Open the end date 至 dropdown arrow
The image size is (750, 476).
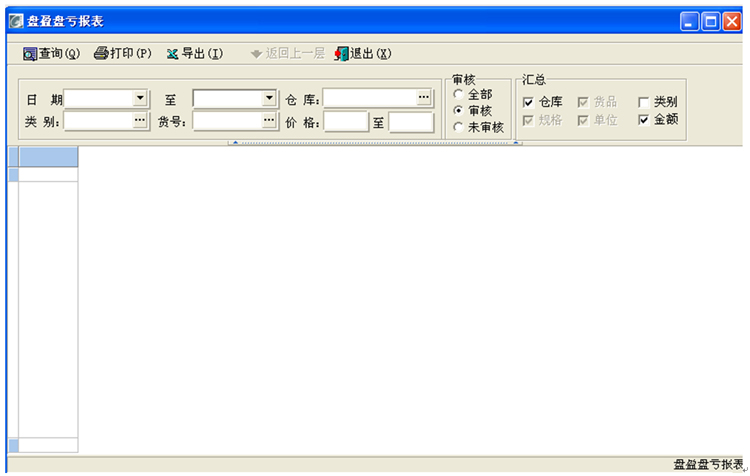coord(269,98)
